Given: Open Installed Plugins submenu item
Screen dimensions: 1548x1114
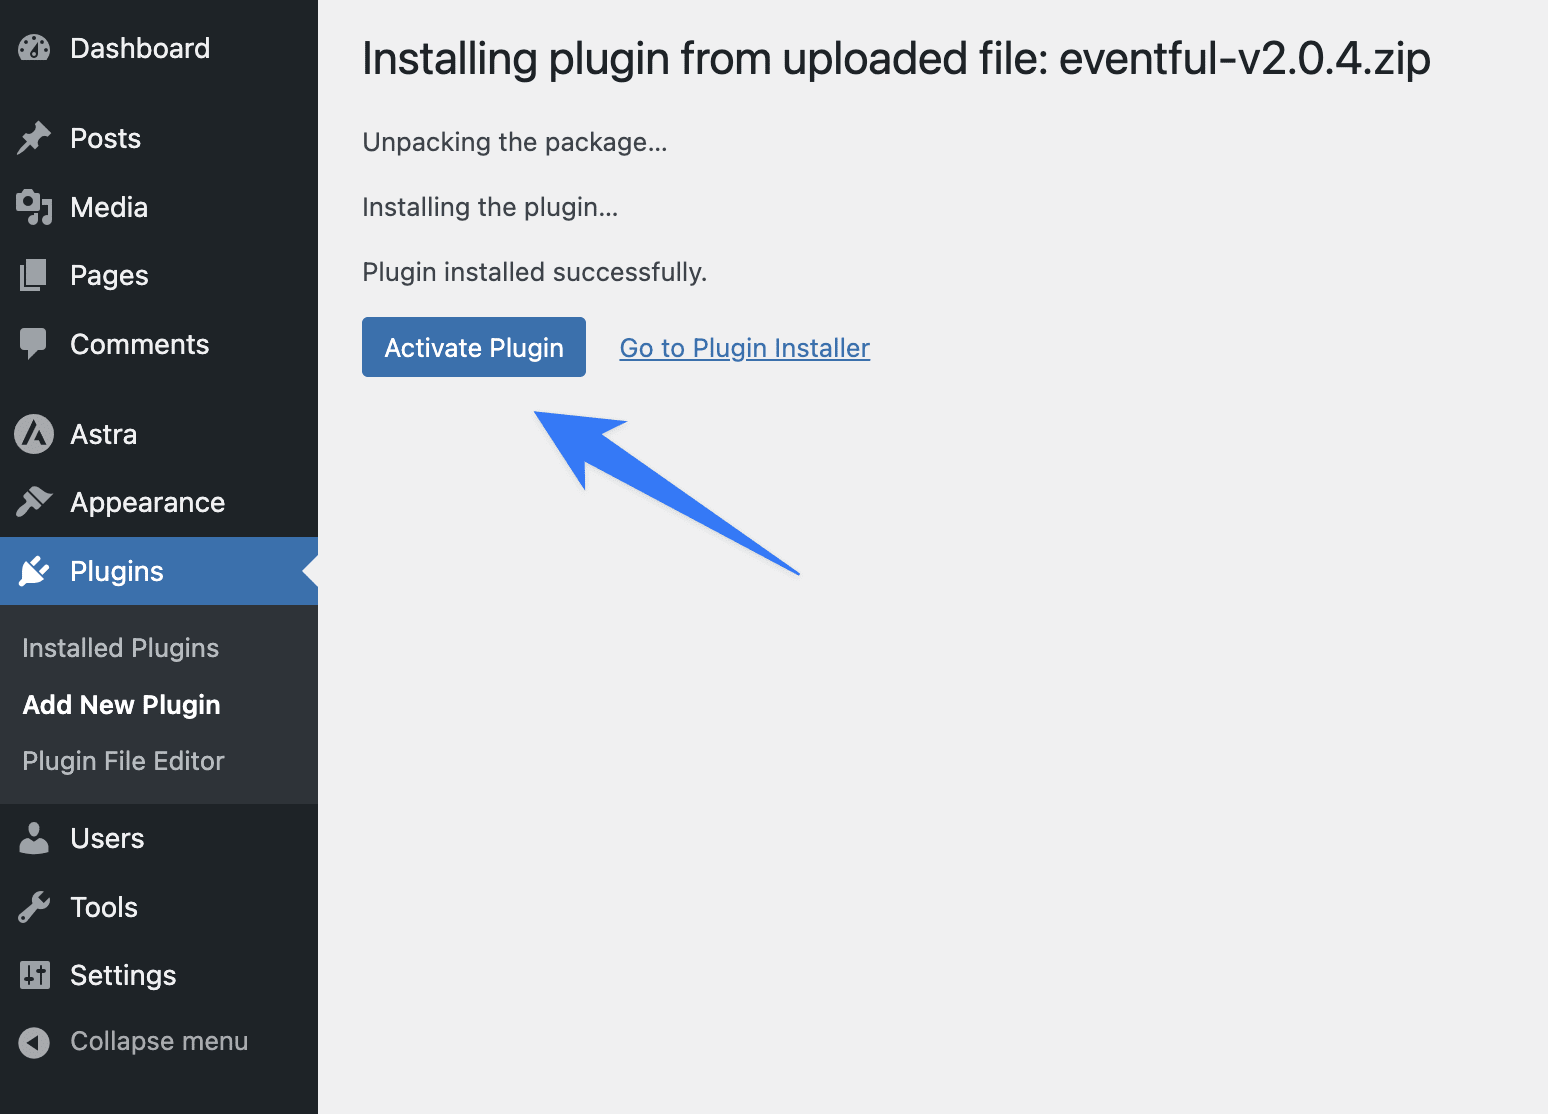Looking at the screenshot, I should 120,648.
